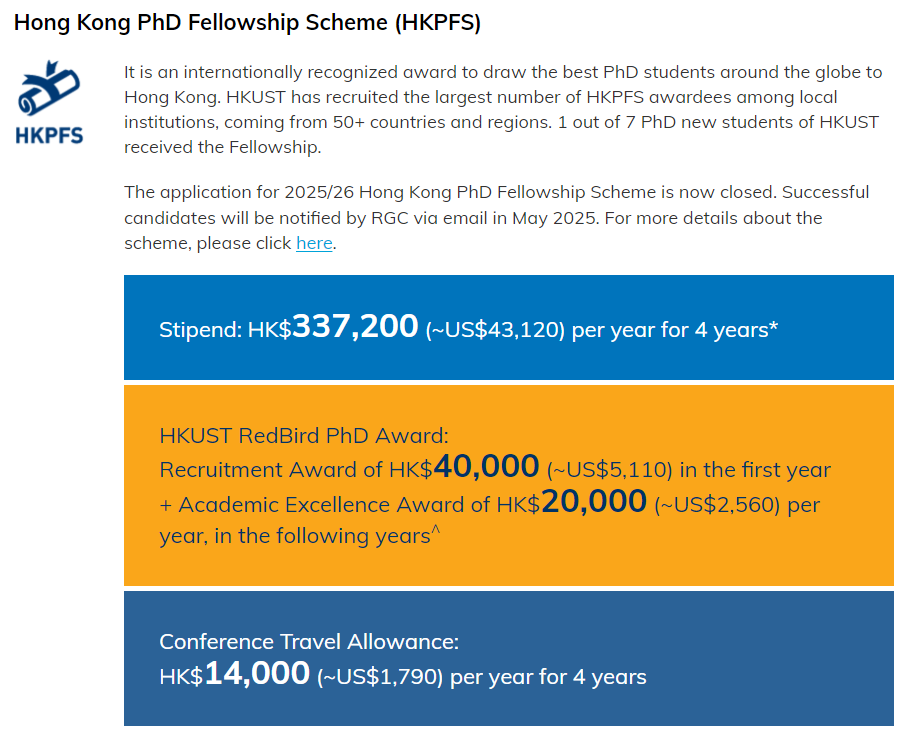
Task: Click the HKPFS text under the logo
Action: (x=49, y=135)
